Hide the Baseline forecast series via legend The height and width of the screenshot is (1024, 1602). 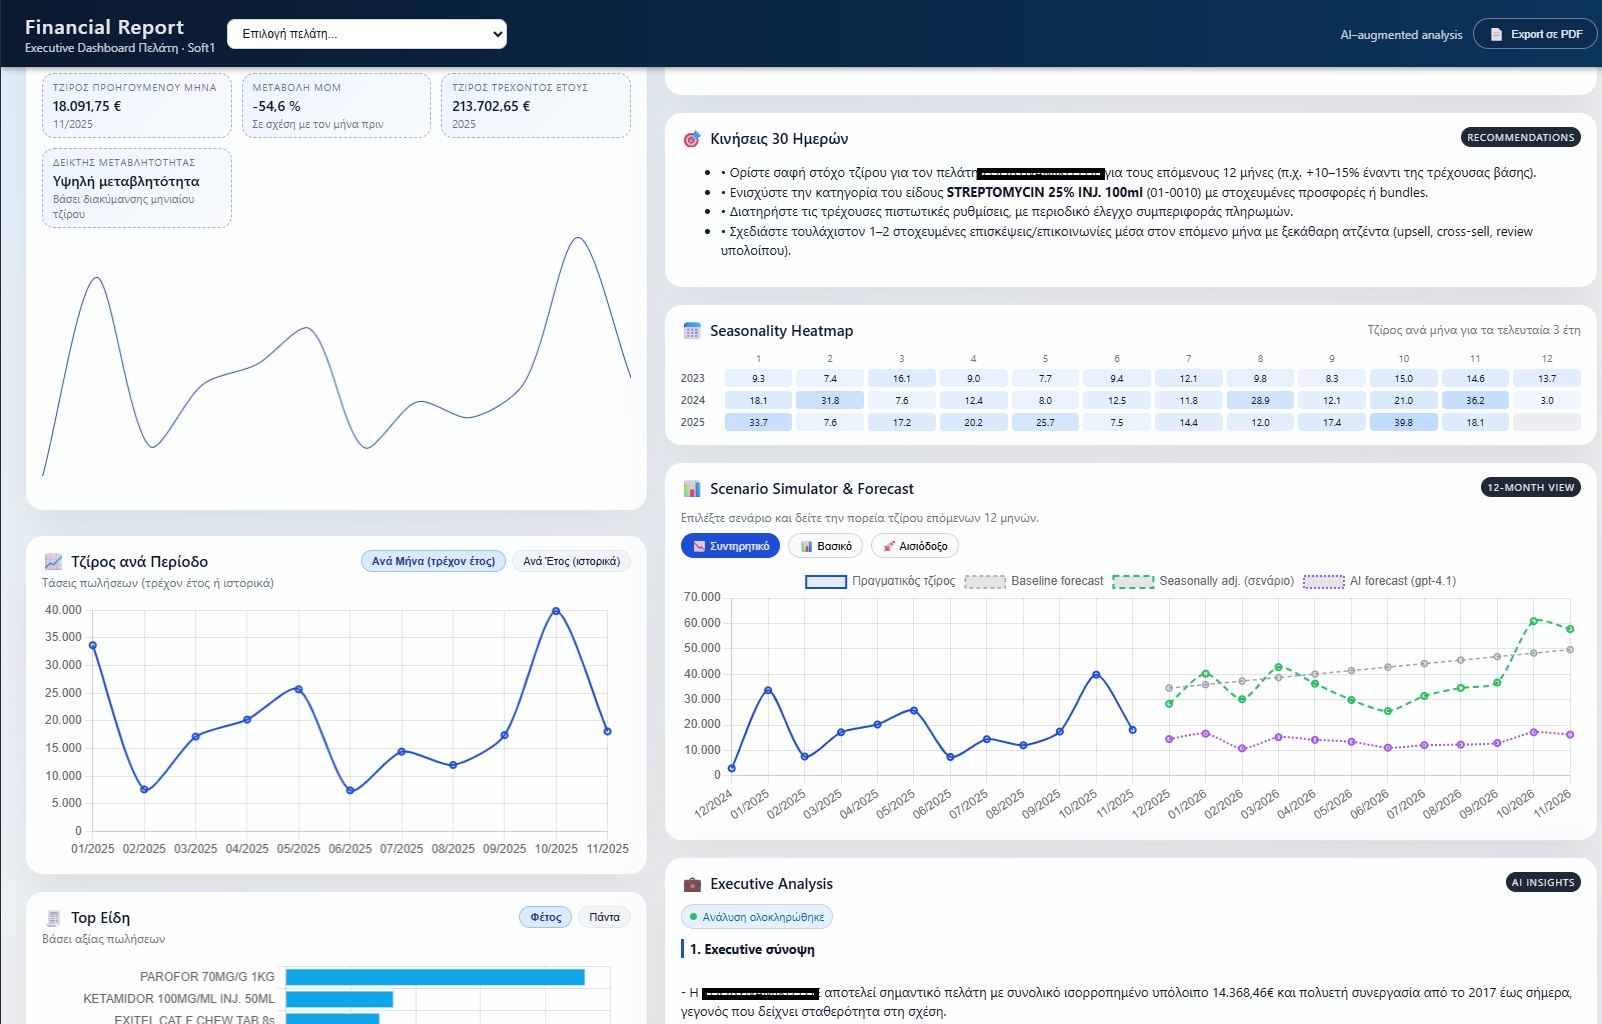pos(984,581)
